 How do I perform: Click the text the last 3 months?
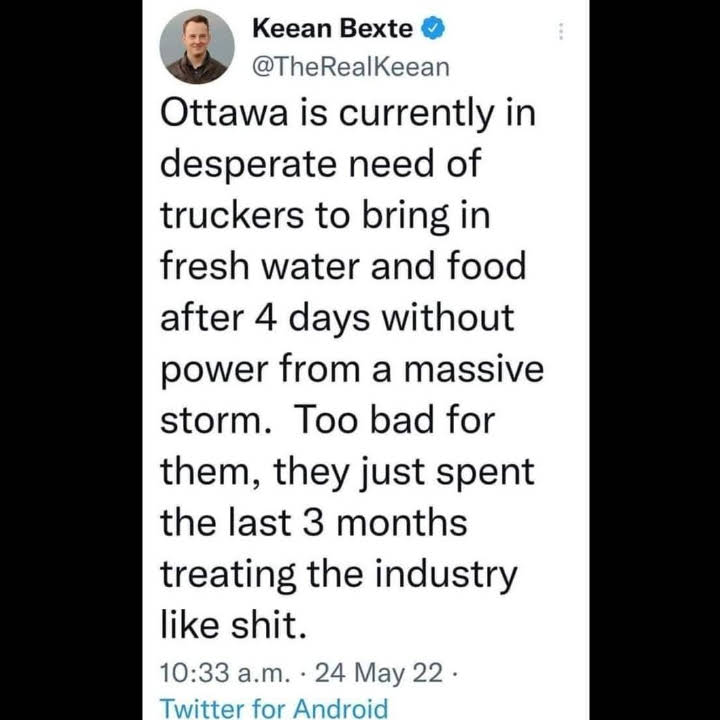click(314, 522)
